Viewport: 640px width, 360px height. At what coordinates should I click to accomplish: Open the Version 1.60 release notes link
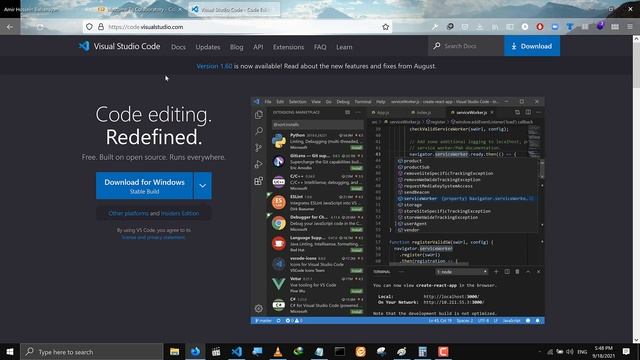tap(214, 66)
